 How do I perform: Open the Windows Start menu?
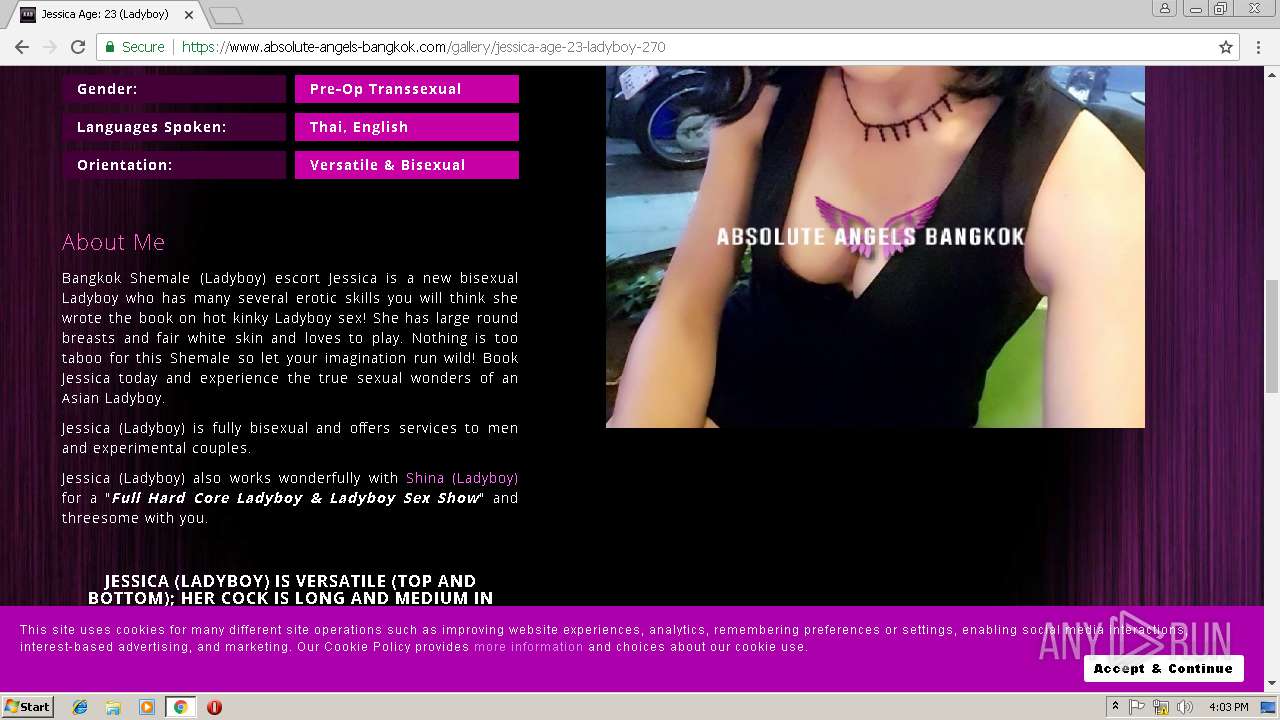[27, 707]
